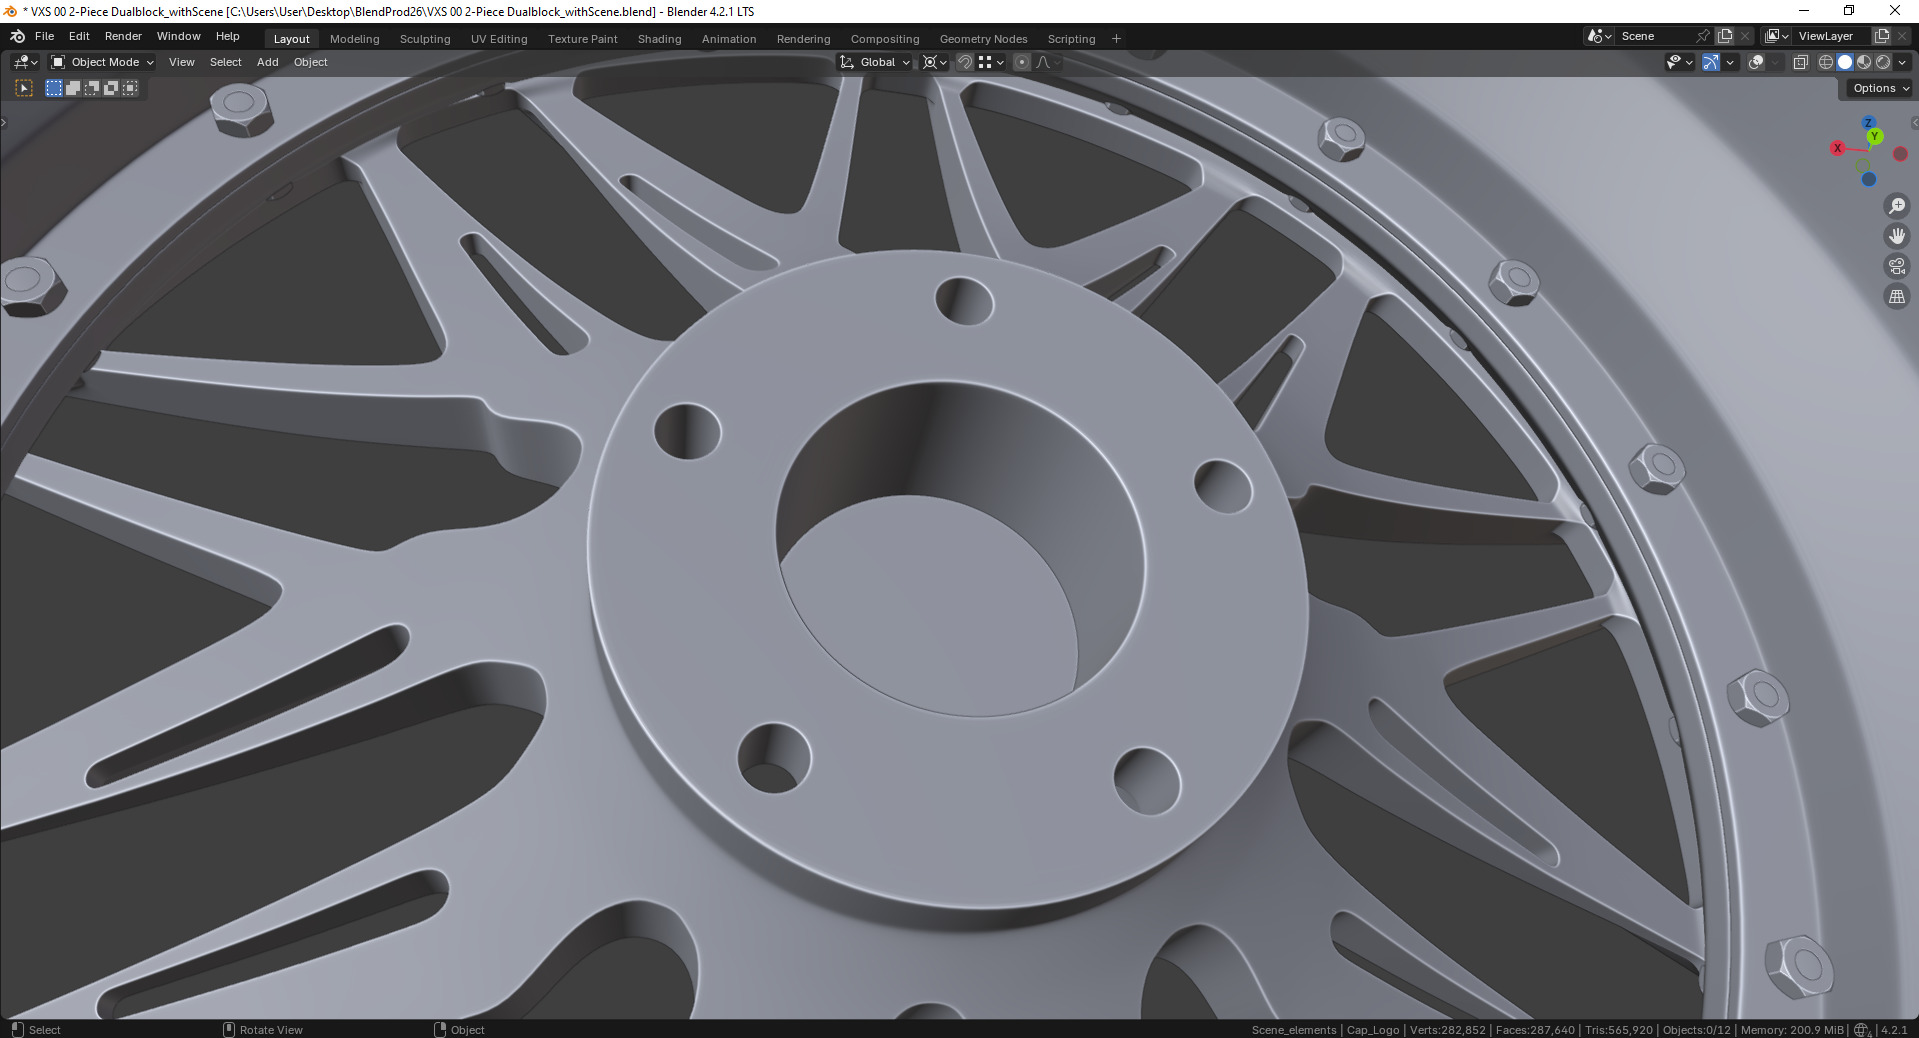Click the zoom view magnifier gizmo
The height and width of the screenshot is (1038, 1919).
point(1897,206)
